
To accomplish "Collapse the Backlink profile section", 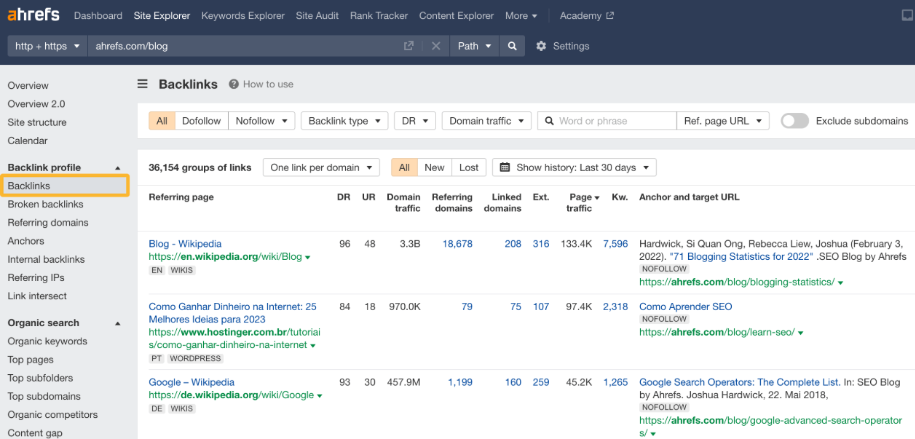I will [117, 168].
